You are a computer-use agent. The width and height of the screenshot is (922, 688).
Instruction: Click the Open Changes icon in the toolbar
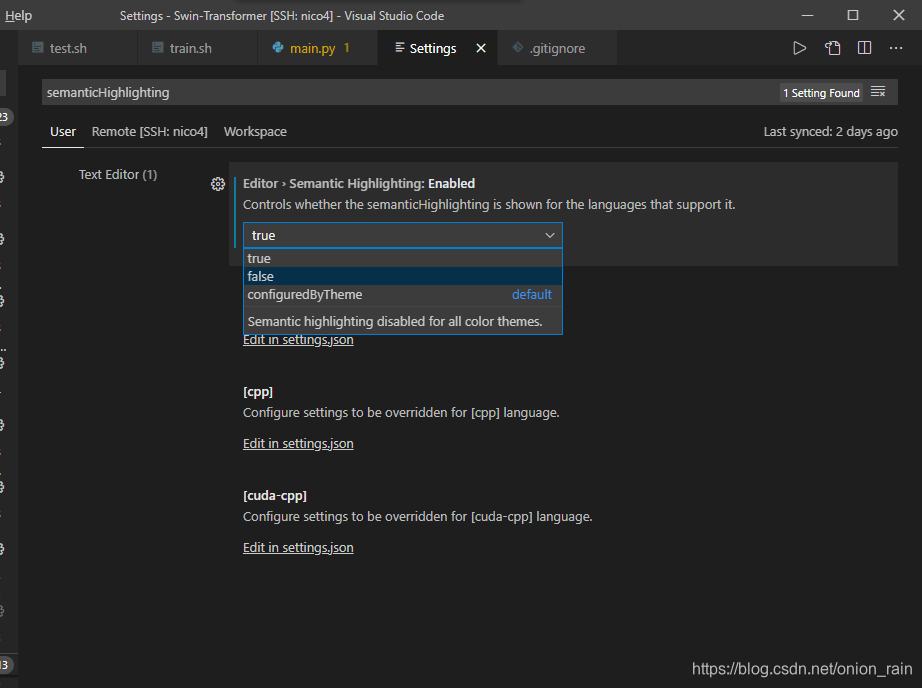[x=832, y=47]
